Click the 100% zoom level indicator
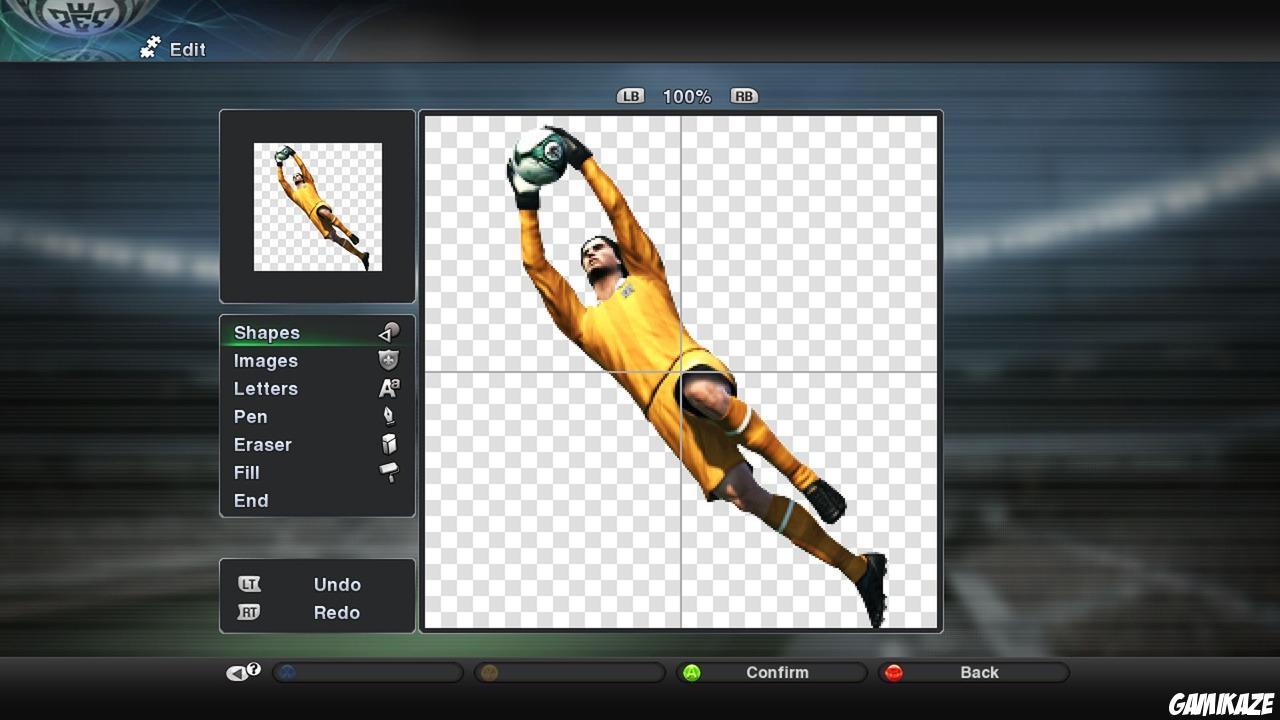 point(687,96)
